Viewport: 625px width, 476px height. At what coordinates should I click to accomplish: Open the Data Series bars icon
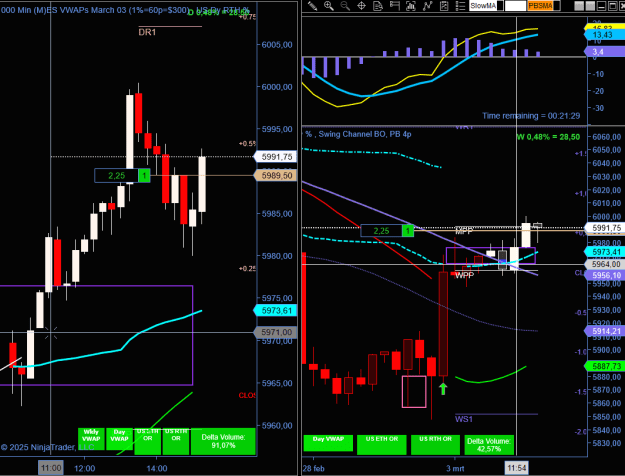(411, 6)
